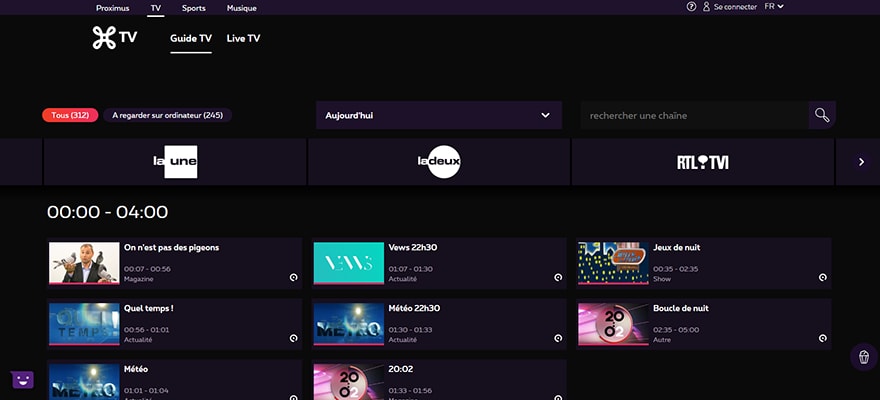Enable the Tous (312) filter
The image size is (880, 400).
point(70,115)
